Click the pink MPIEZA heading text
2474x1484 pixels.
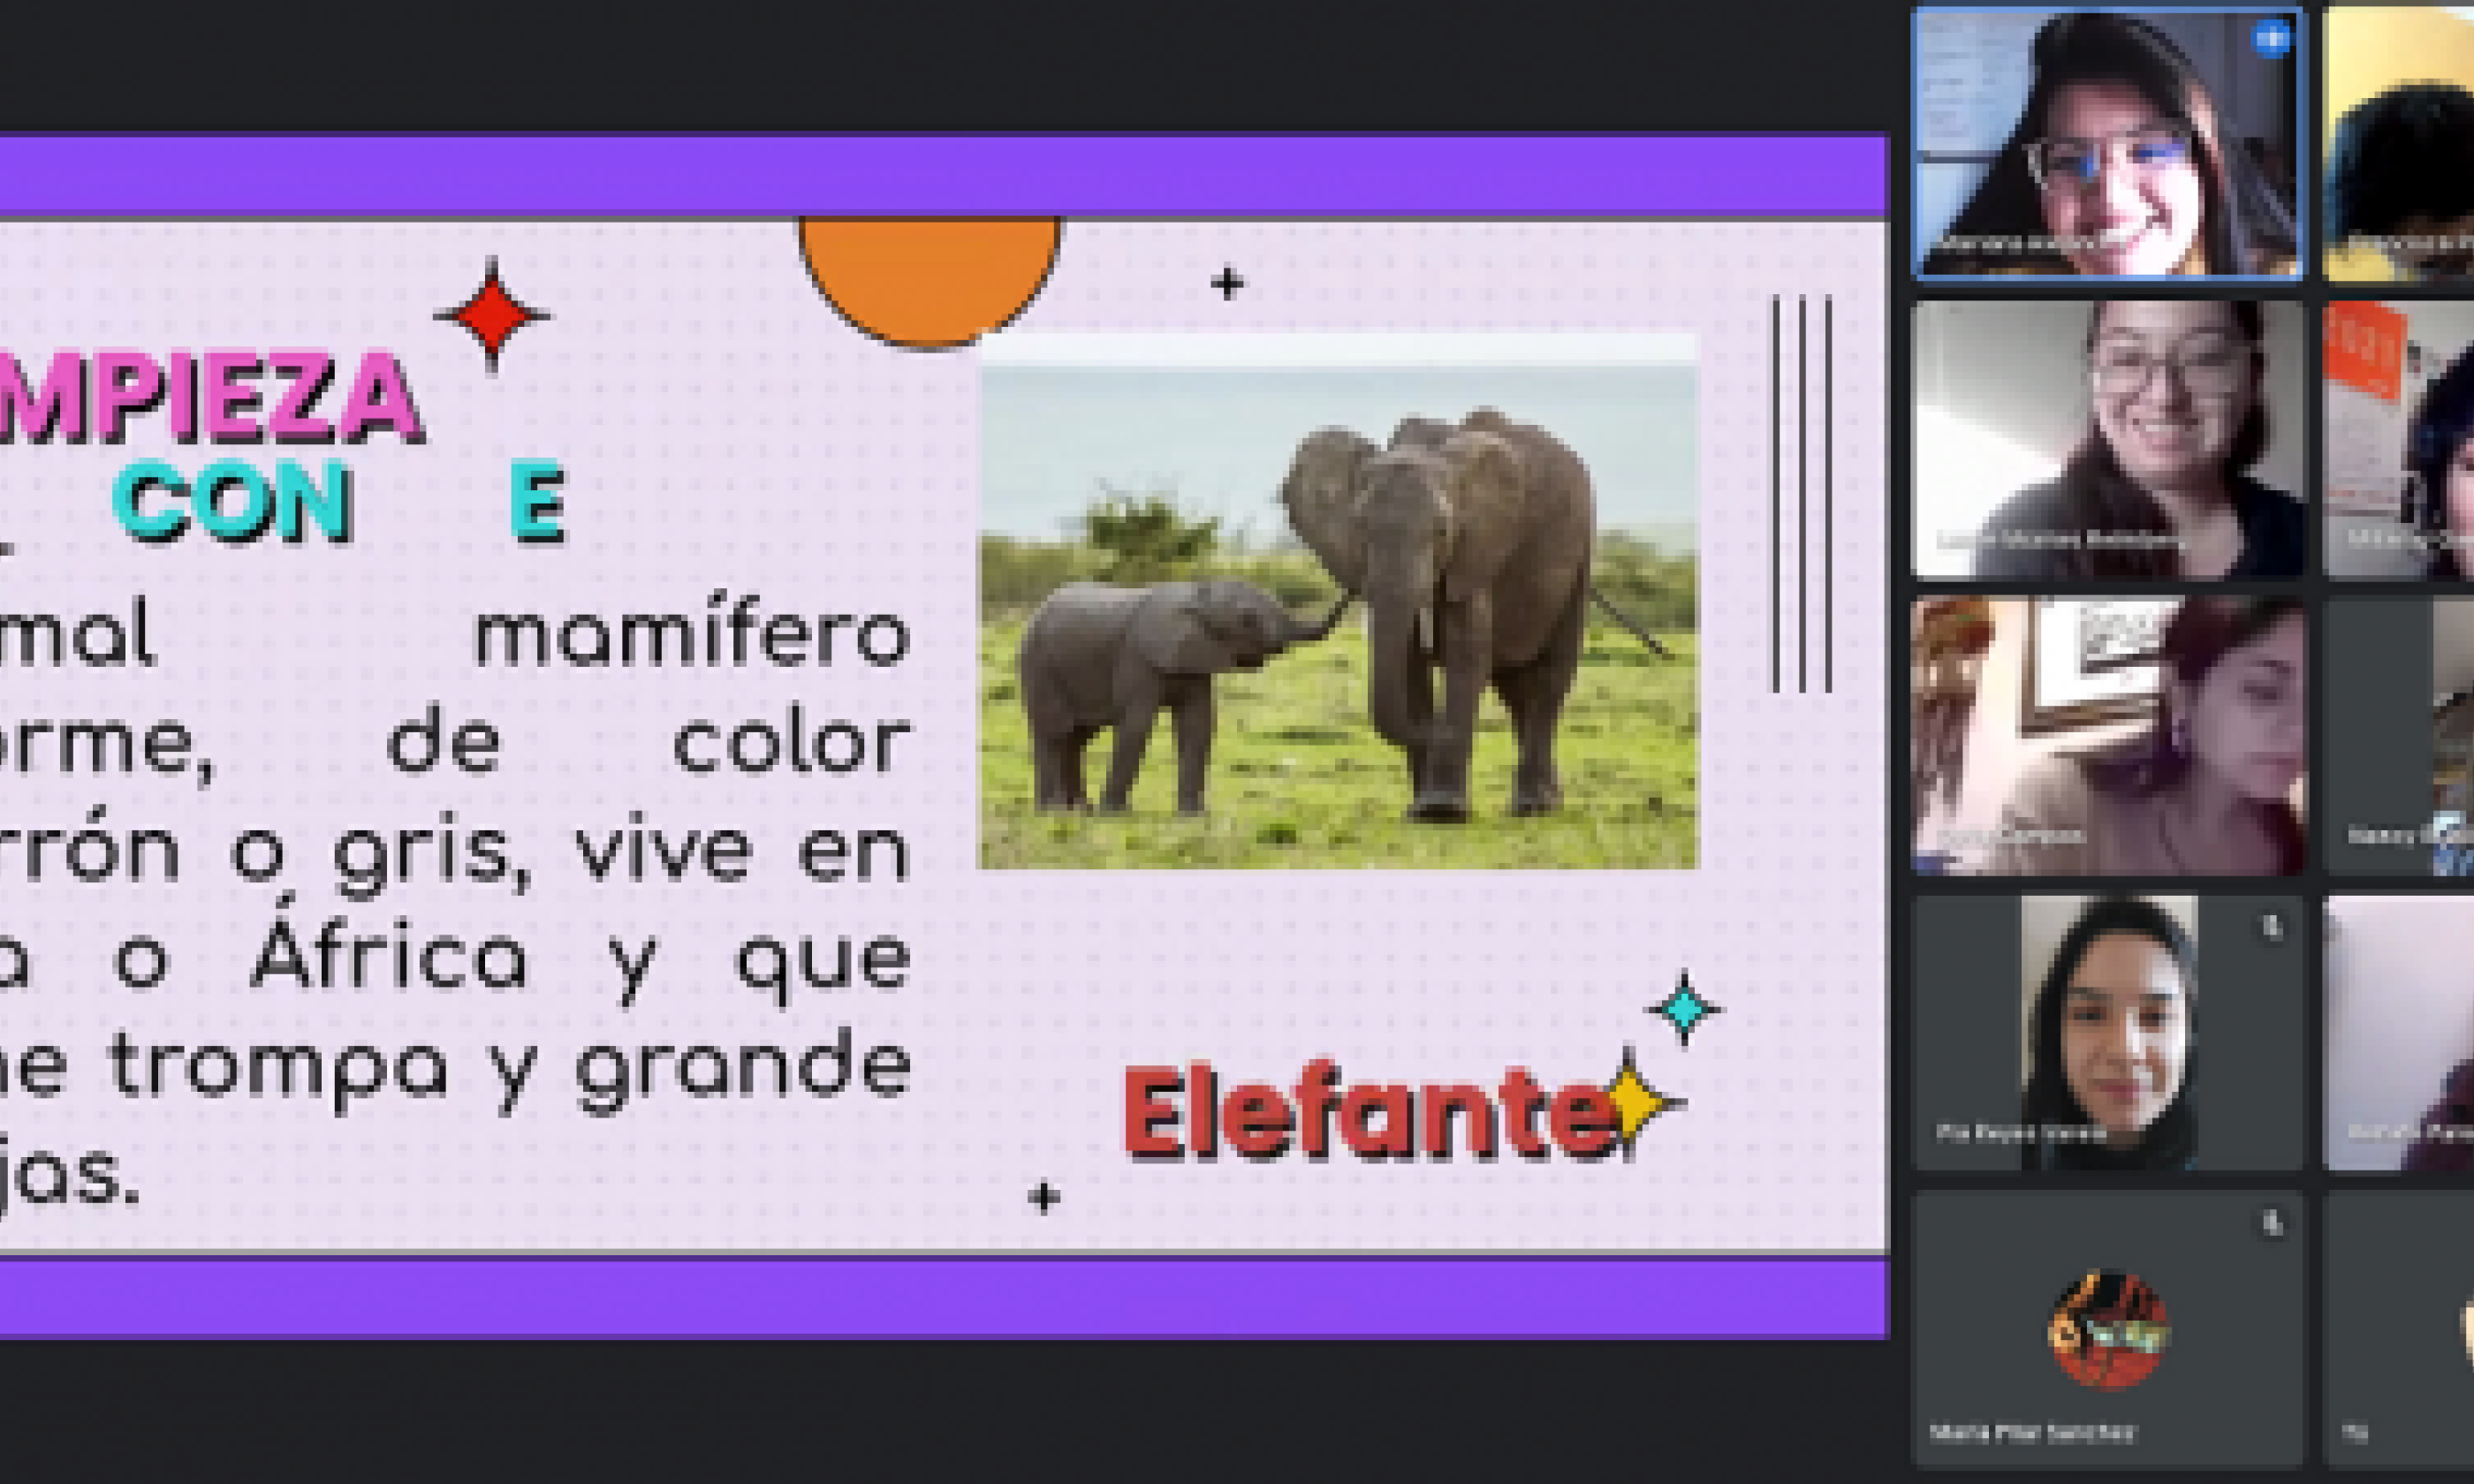coord(210,398)
